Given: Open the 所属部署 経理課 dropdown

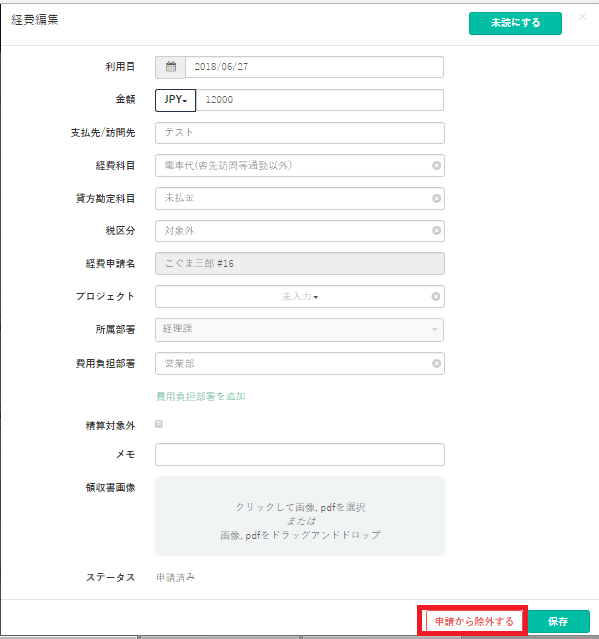Looking at the screenshot, I should (x=300, y=330).
